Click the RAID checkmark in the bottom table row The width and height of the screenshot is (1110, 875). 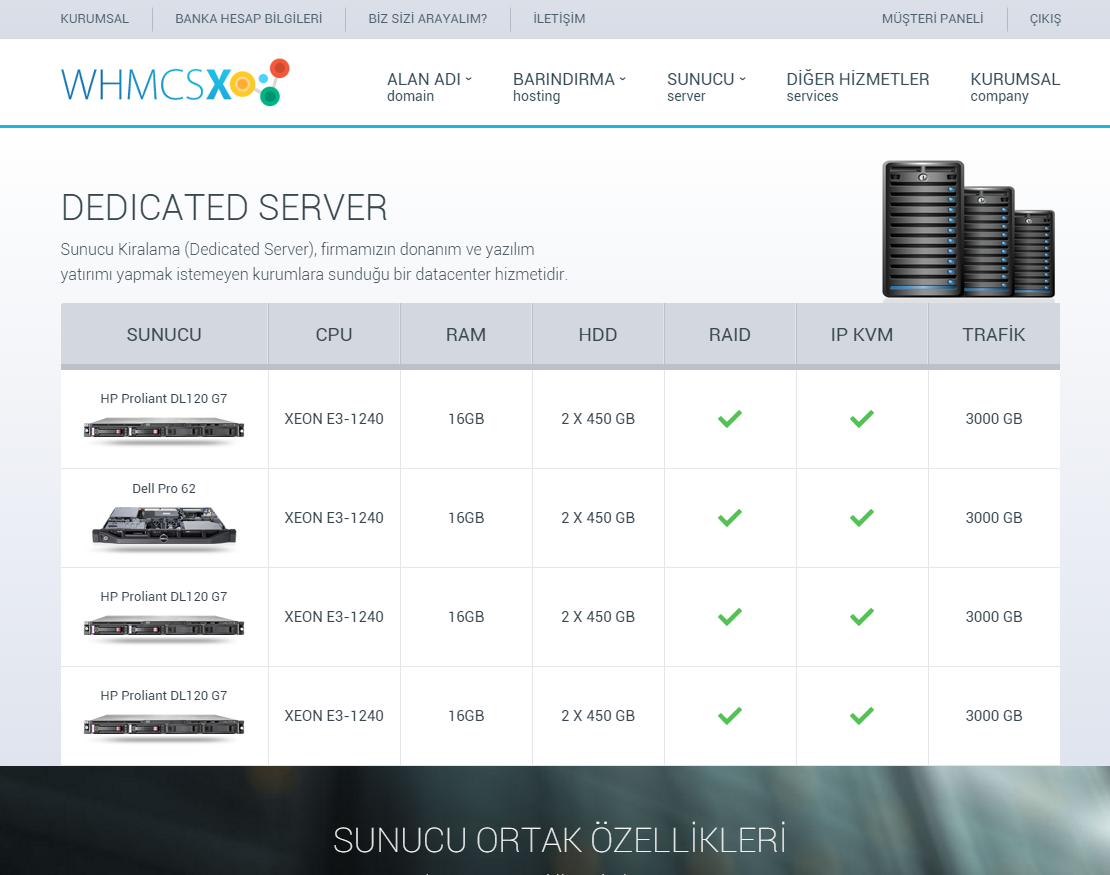coord(730,716)
